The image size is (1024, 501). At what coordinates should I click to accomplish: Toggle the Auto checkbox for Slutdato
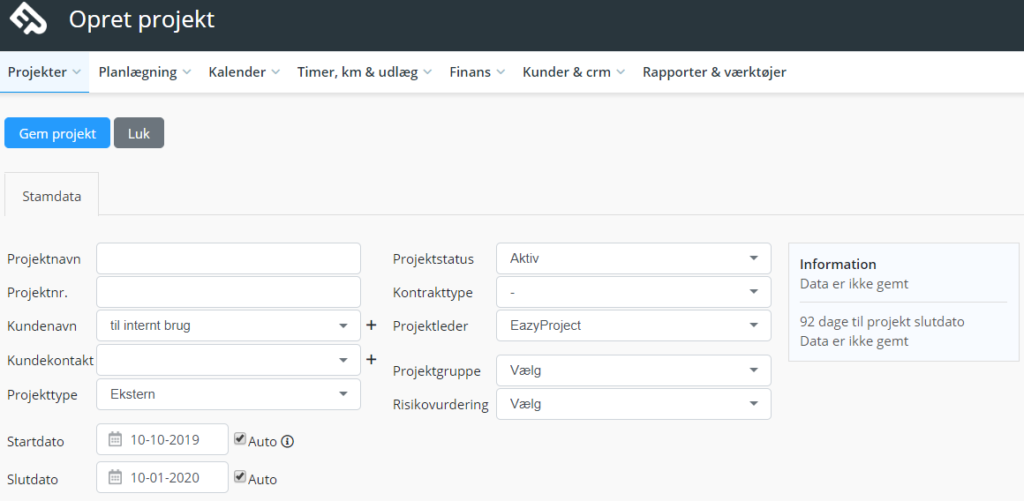240,477
